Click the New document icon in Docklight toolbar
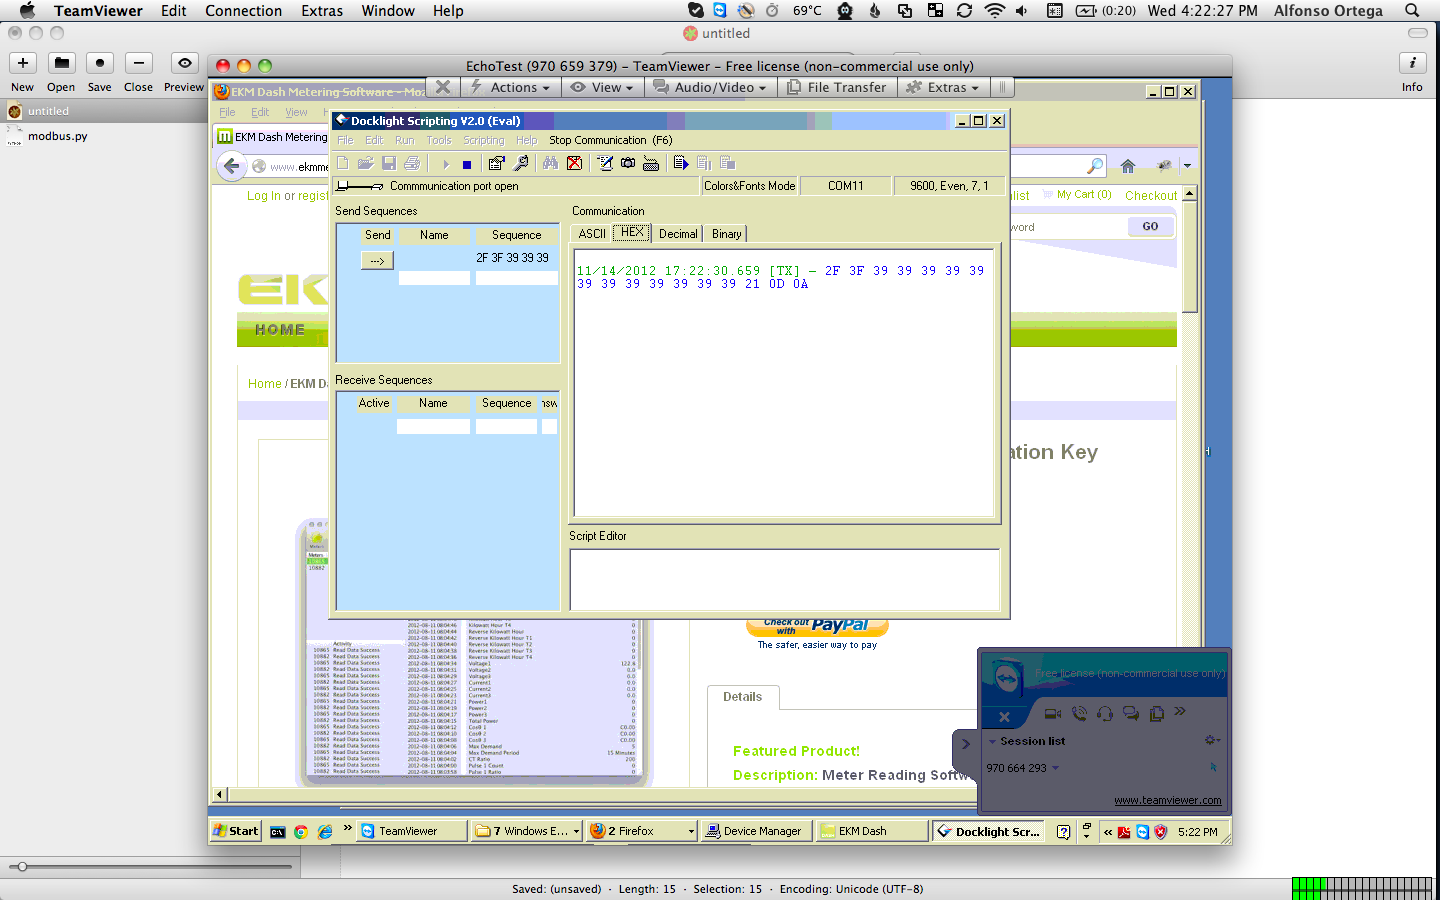The image size is (1440, 900). coord(343,163)
